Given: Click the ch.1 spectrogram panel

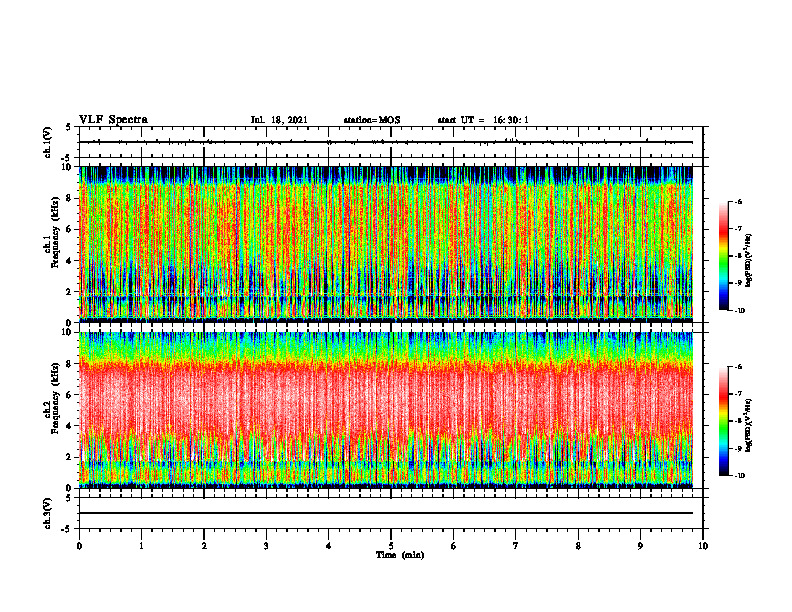Looking at the screenshot, I should (386, 244).
